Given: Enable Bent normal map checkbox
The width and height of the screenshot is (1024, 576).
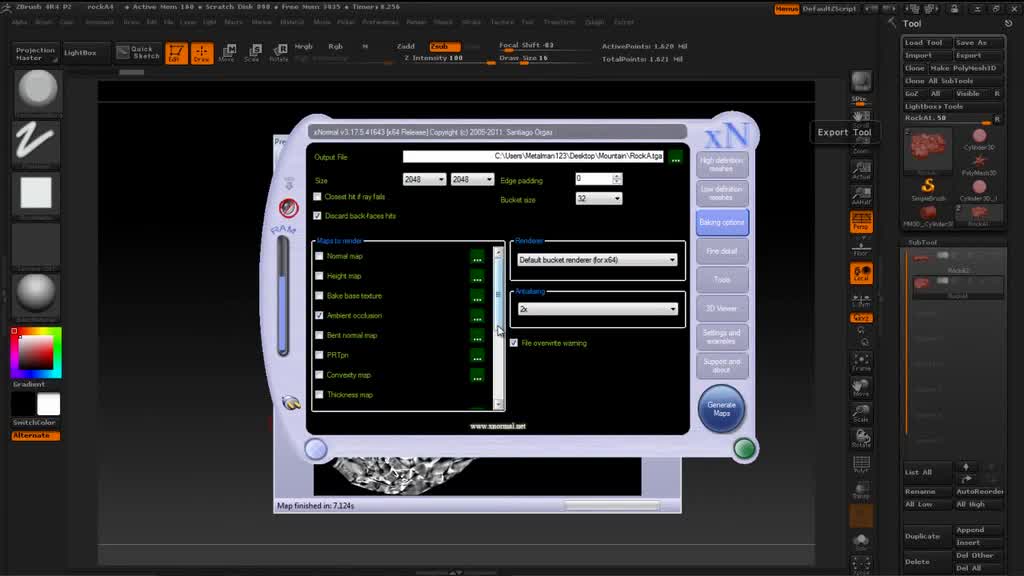Looking at the screenshot, I should (x=319, y=335).
